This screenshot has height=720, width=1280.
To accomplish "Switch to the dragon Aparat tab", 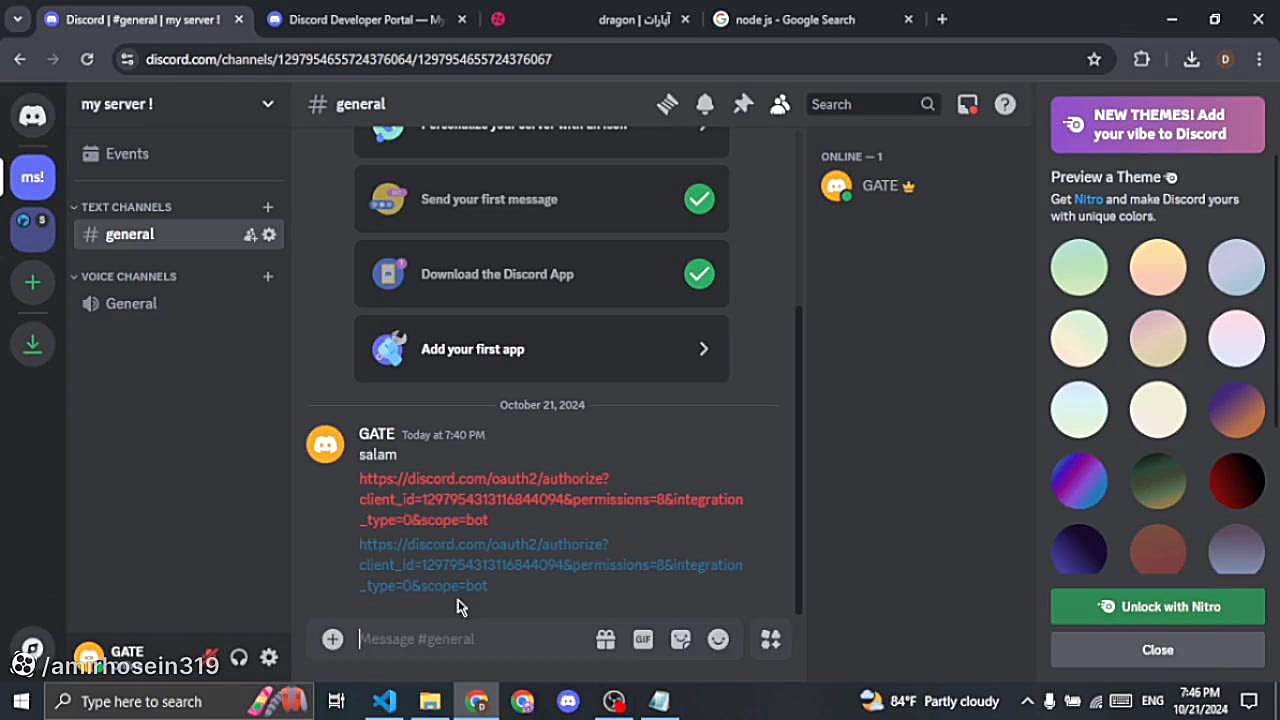I will 592,19.
